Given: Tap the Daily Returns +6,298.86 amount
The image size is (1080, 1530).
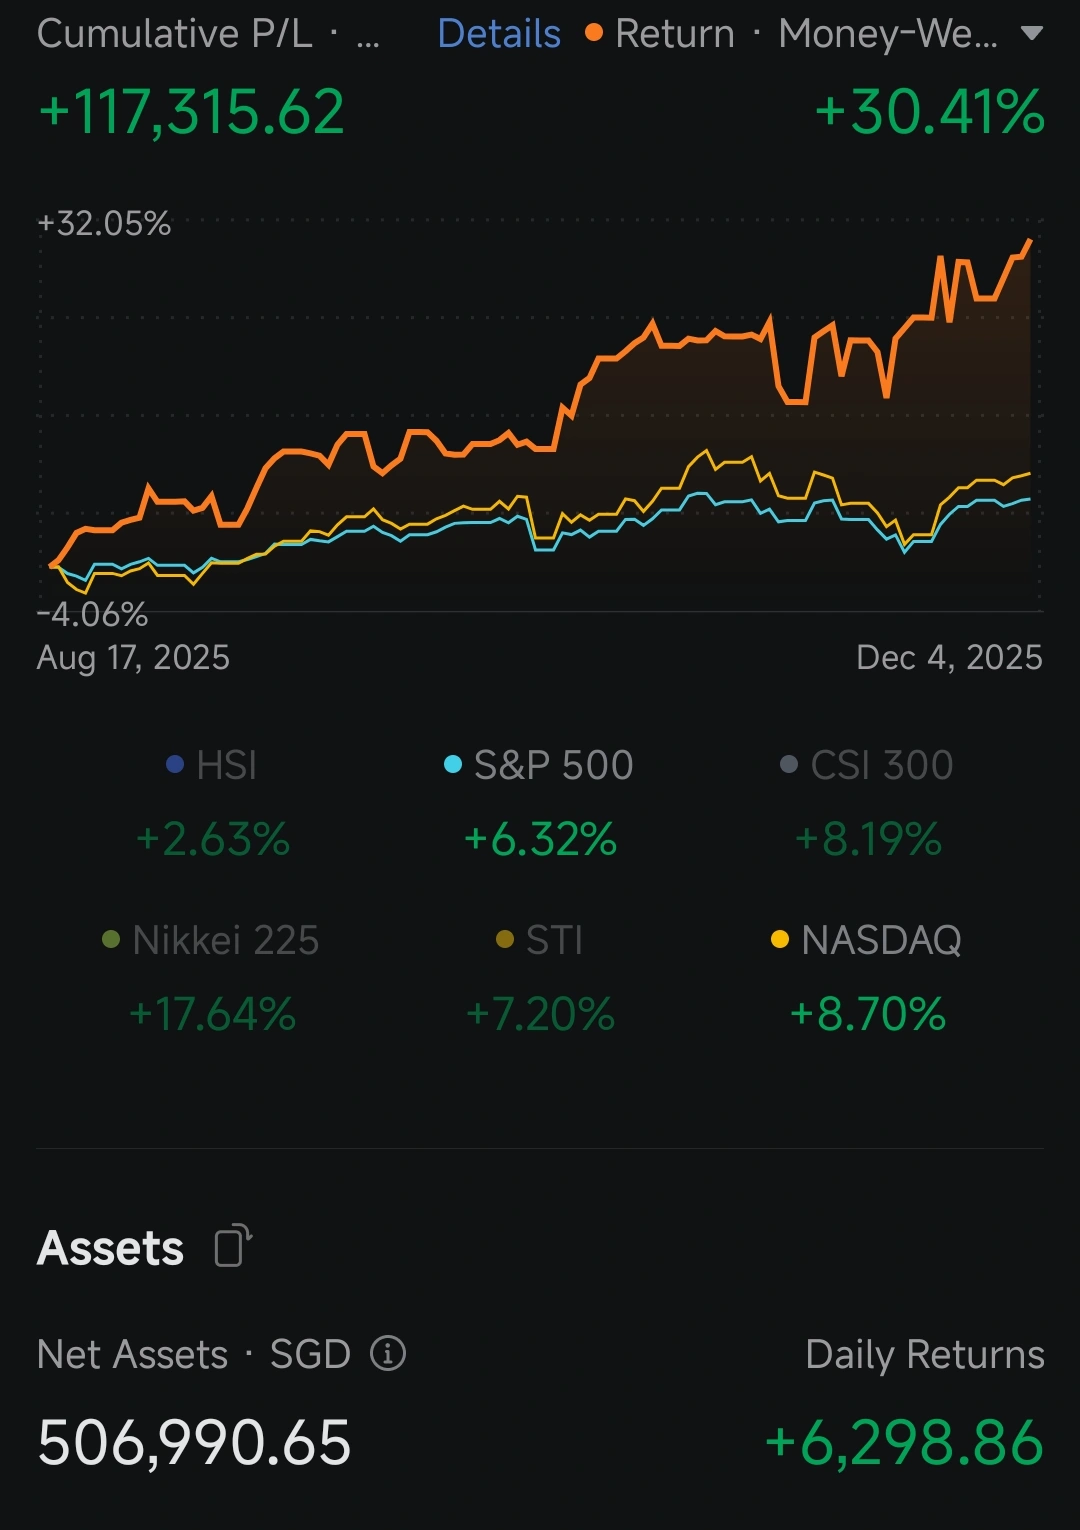Looking at the screenshot, I should tap(904, 1443).
